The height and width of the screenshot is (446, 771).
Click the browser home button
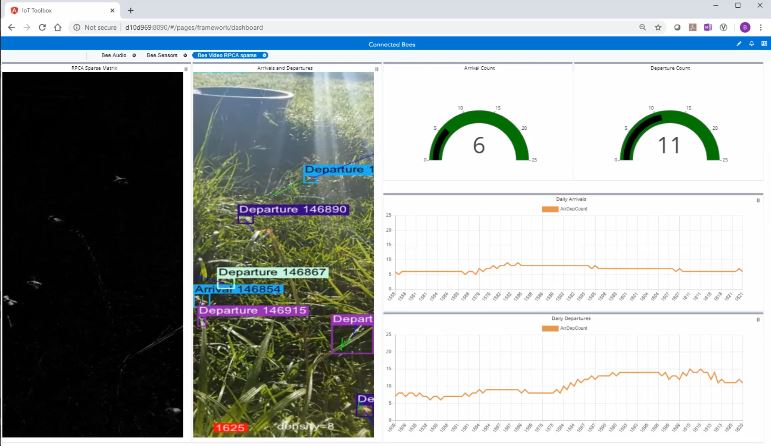(60, 27)
